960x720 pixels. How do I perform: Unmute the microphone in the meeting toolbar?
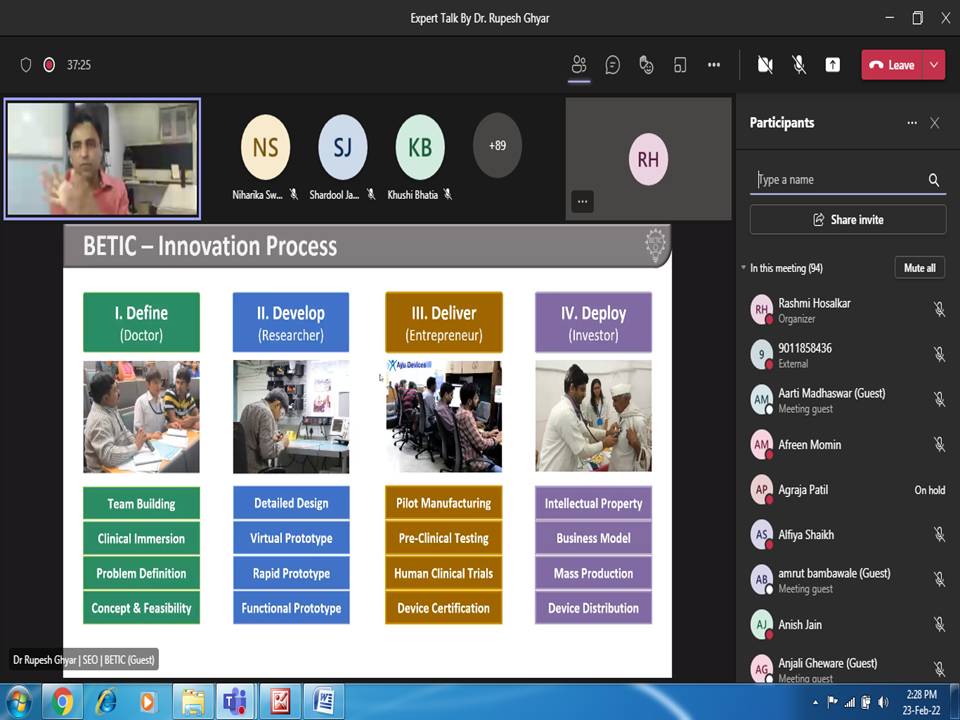(799, 65)
